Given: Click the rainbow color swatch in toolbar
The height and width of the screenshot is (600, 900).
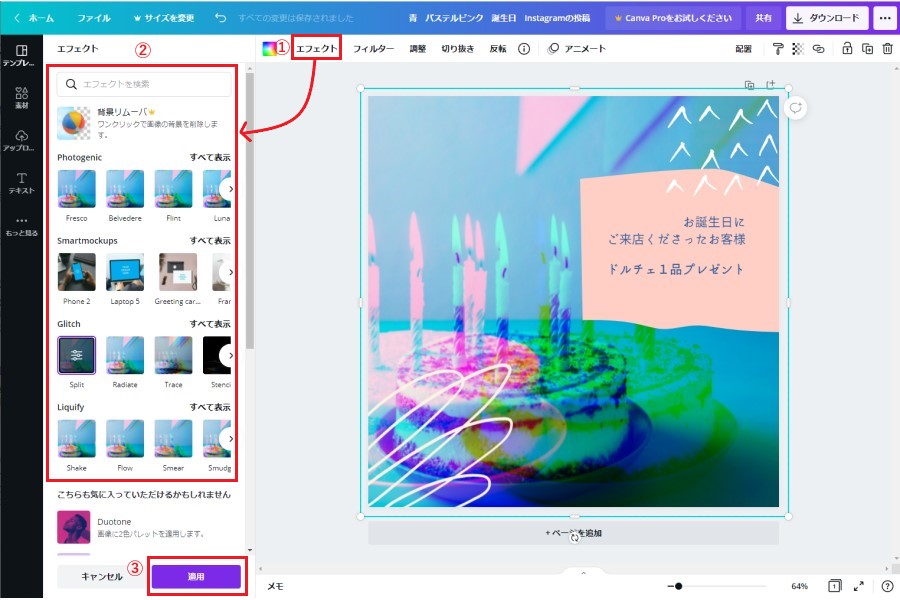Looking at the screenshot, I should pos(270,48).
